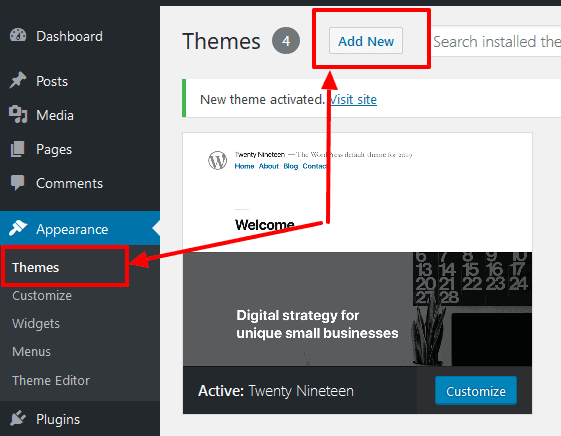Click the themes count badge showing 4
Screen dimensions: 561x436
[x=286, y=41]
